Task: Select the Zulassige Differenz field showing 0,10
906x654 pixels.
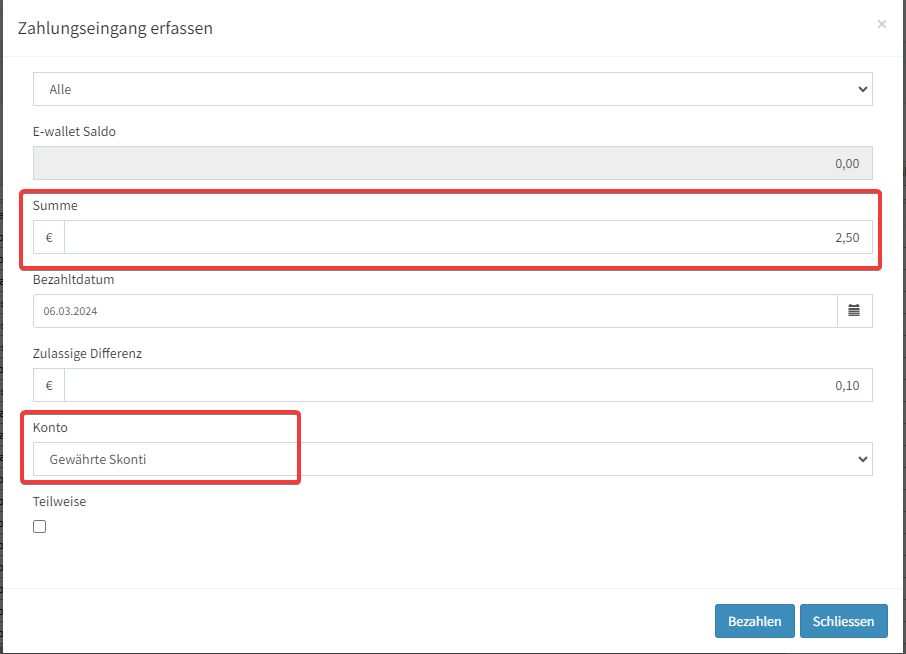Action: tap(467, 385)
